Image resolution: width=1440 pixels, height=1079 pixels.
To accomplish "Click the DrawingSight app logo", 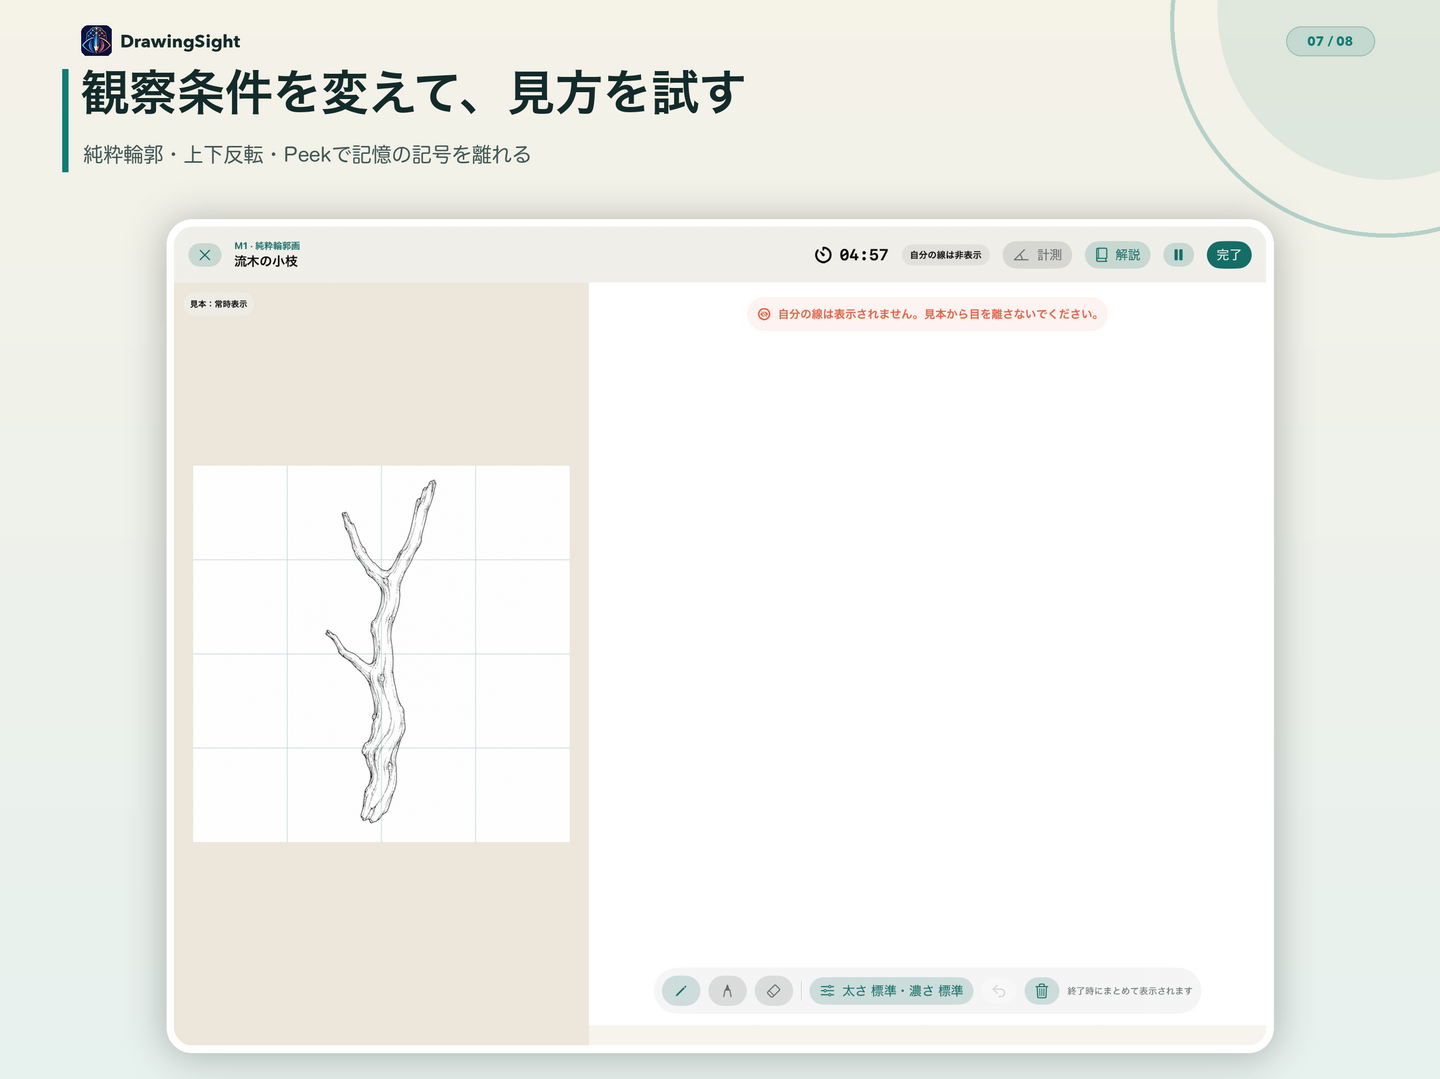I will 96,41.
